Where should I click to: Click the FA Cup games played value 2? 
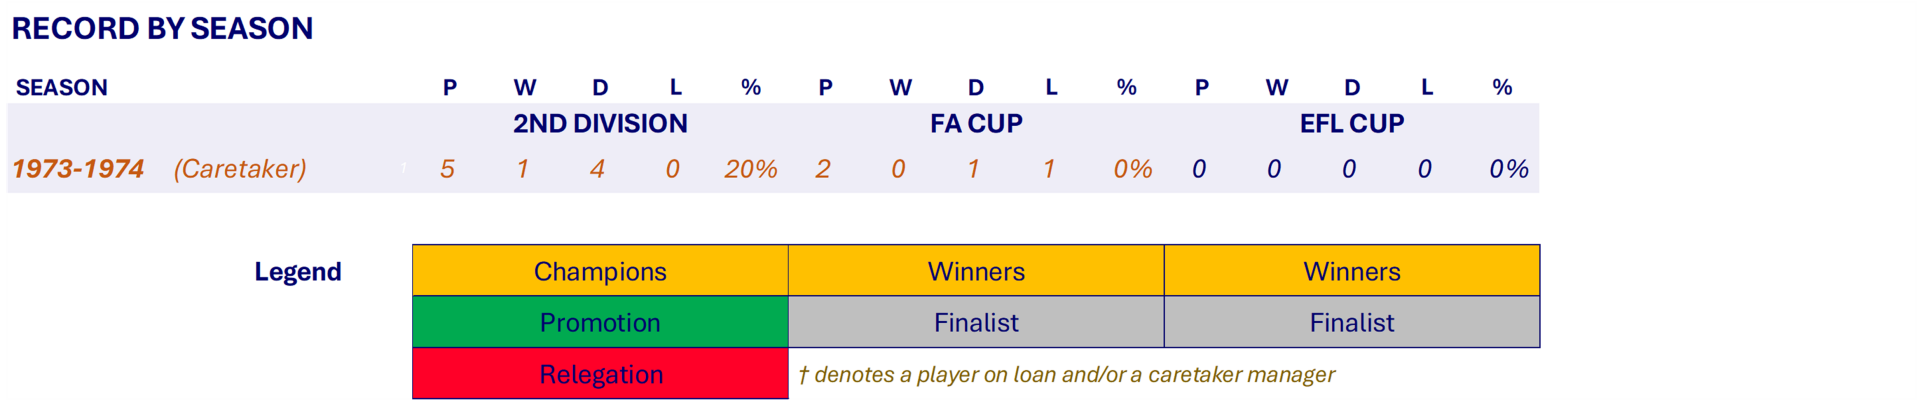823,169
